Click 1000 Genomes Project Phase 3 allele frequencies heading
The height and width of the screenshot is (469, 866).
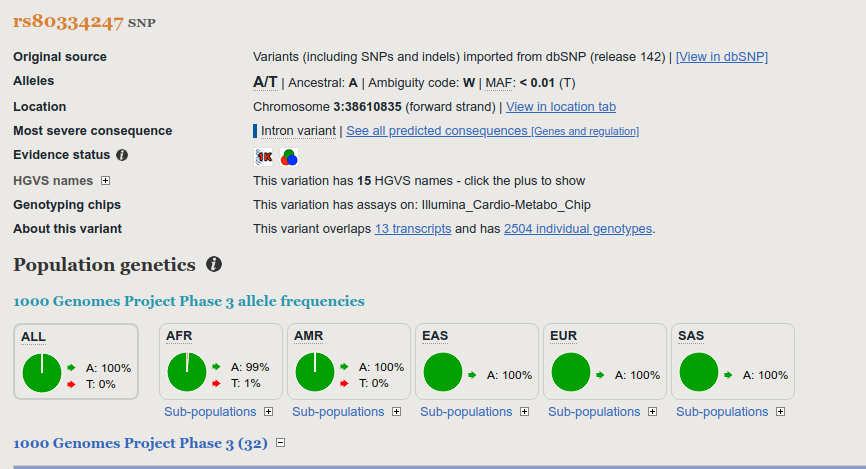189,301
